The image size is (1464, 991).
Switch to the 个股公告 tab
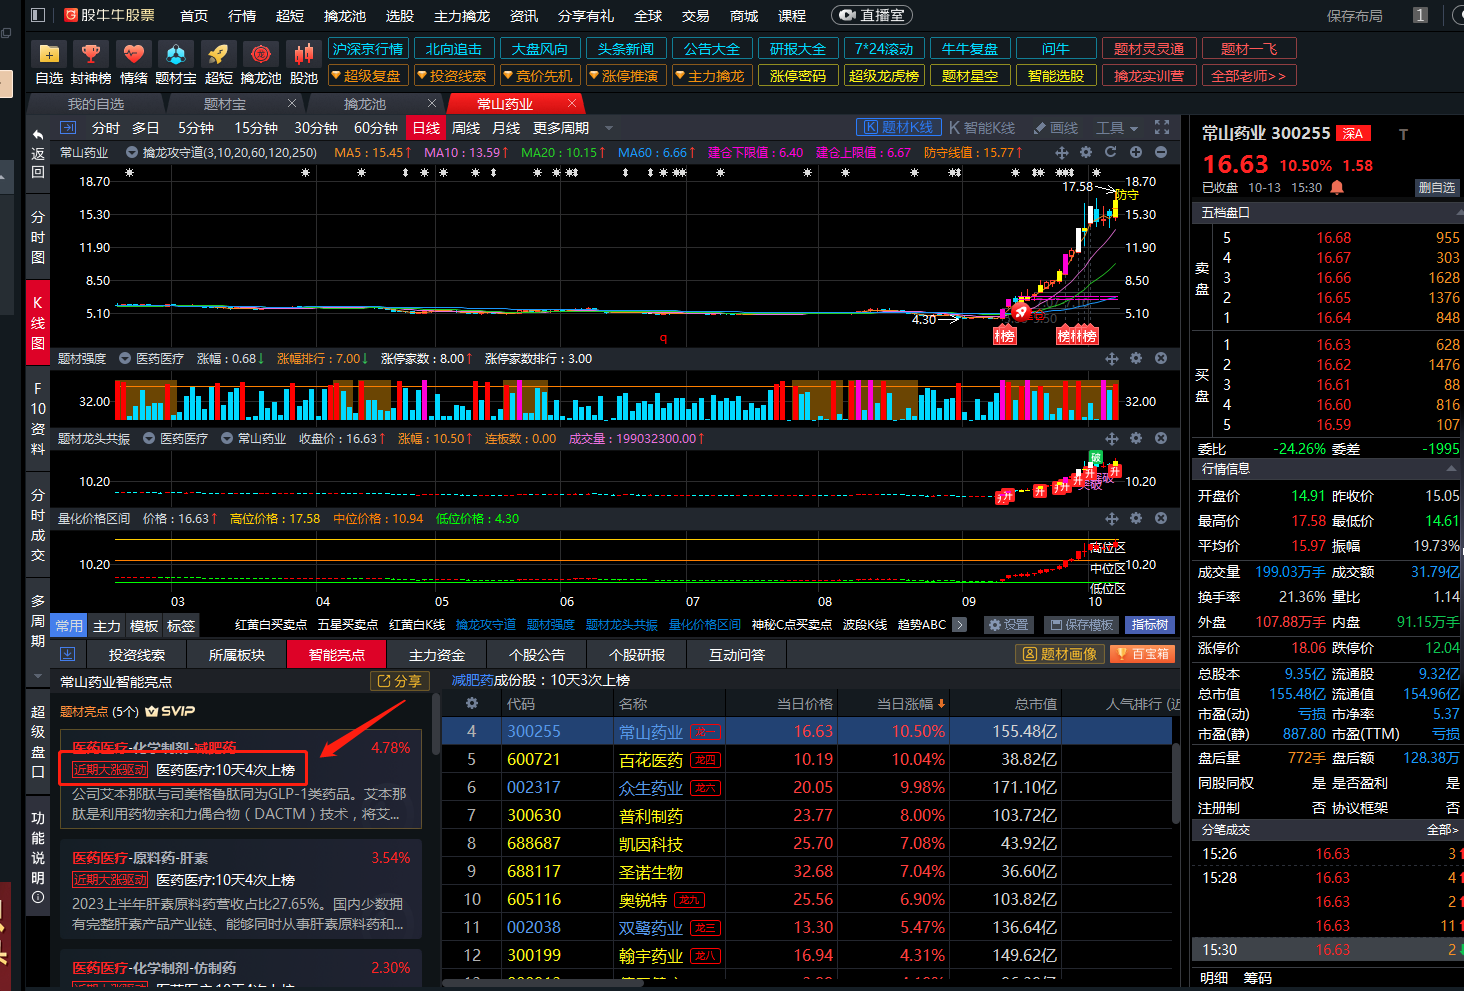click(x=537, y=655)
